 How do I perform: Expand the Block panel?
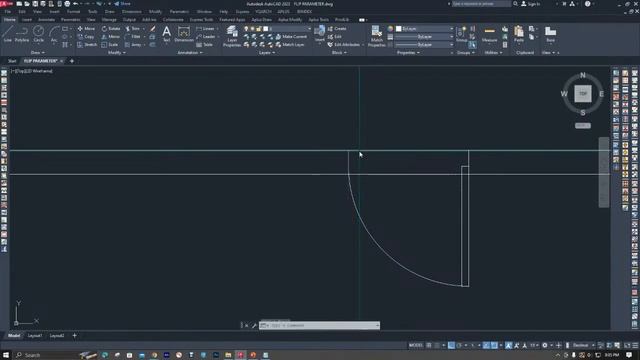pos(339,53)
